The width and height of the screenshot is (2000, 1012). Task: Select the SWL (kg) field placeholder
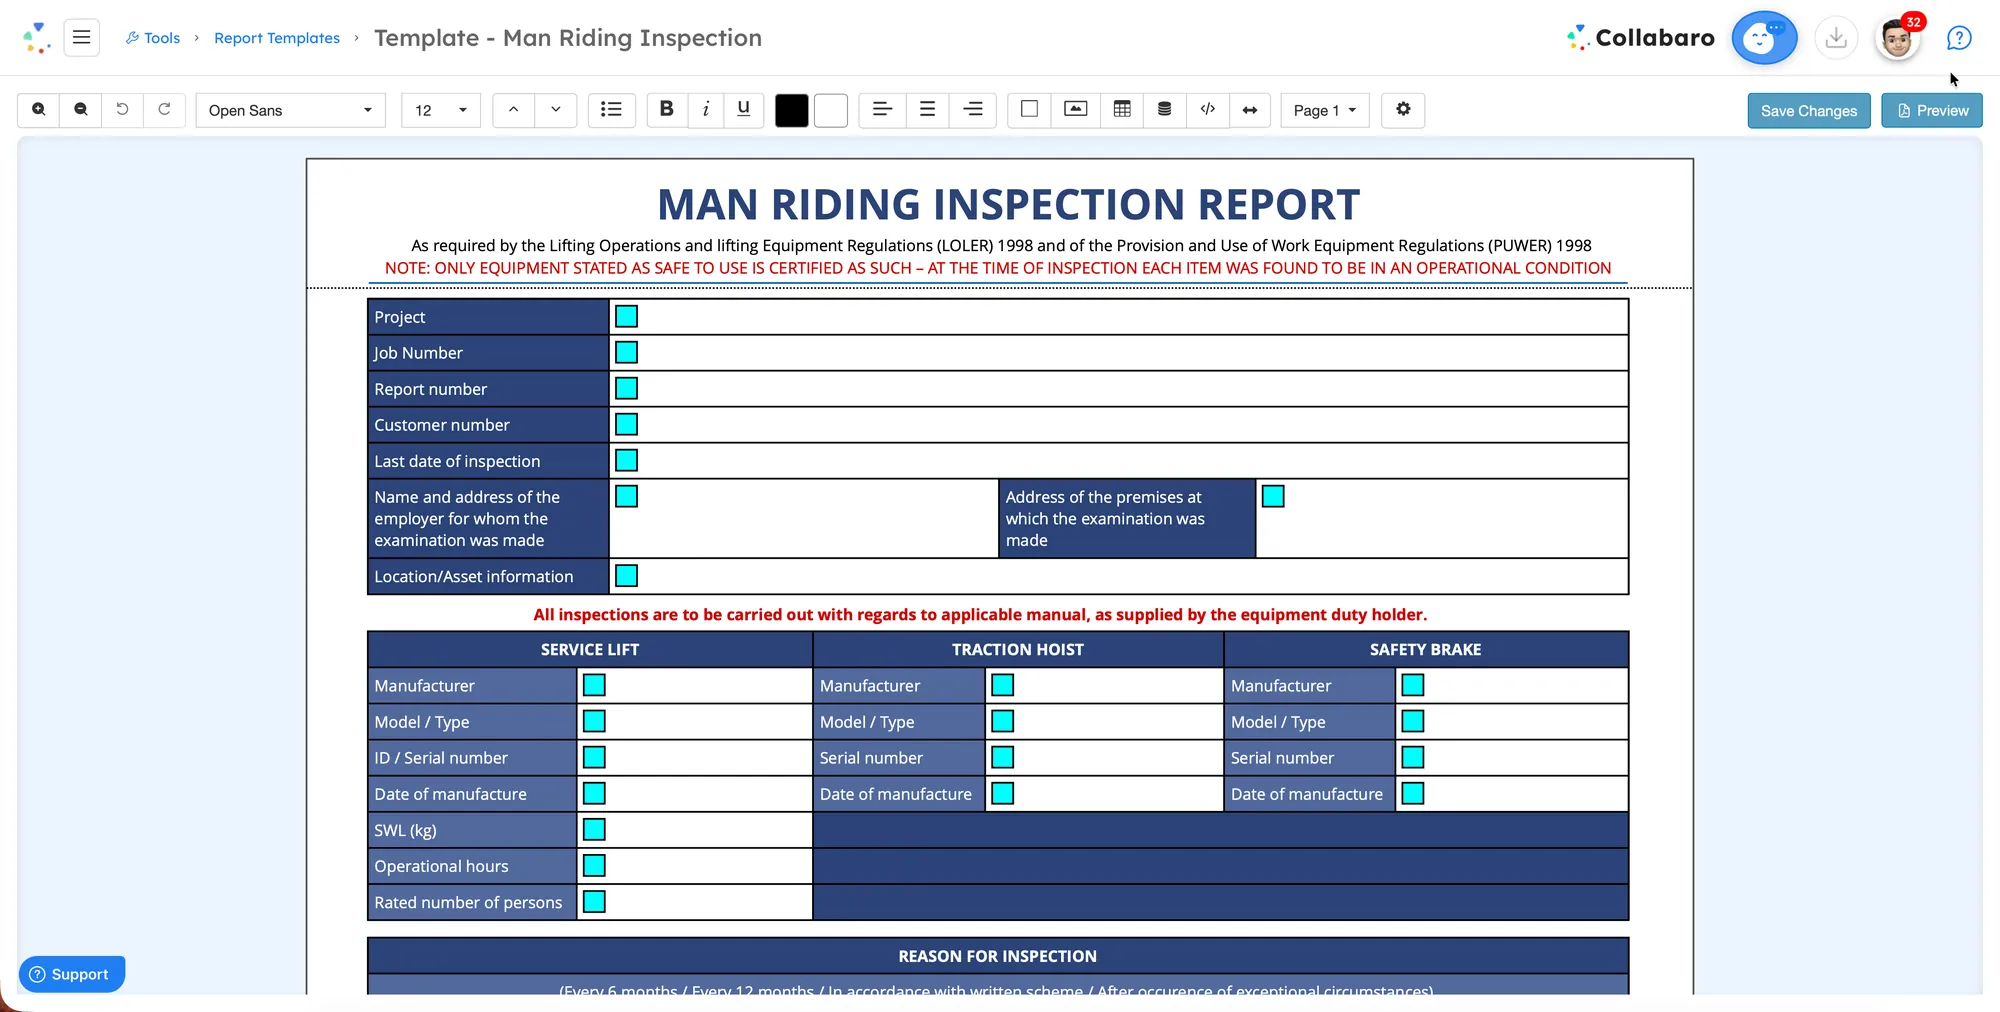tap(594, 830)
